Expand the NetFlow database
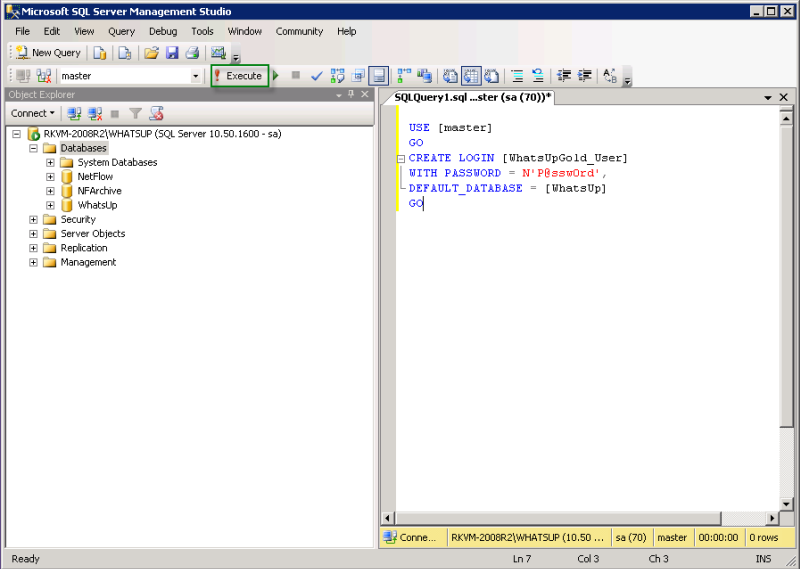 coord(50,177)
